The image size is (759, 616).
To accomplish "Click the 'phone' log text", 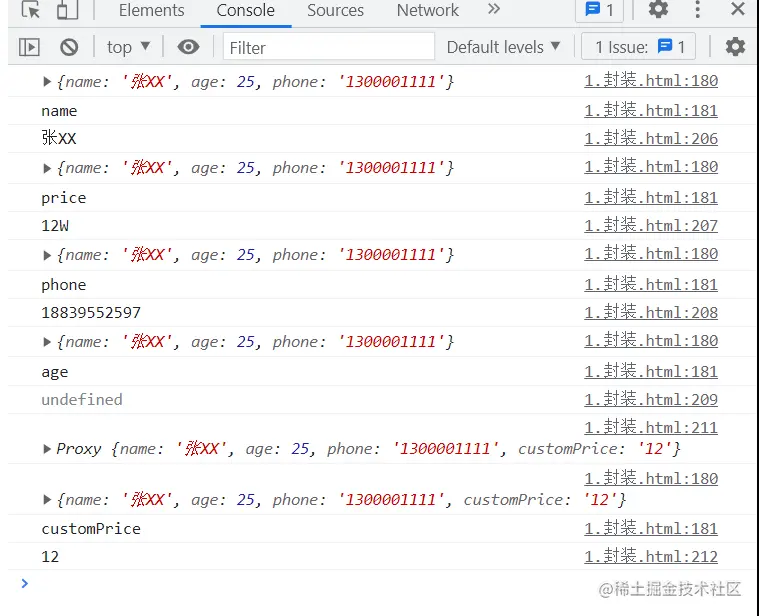I will tap(63, 285).
